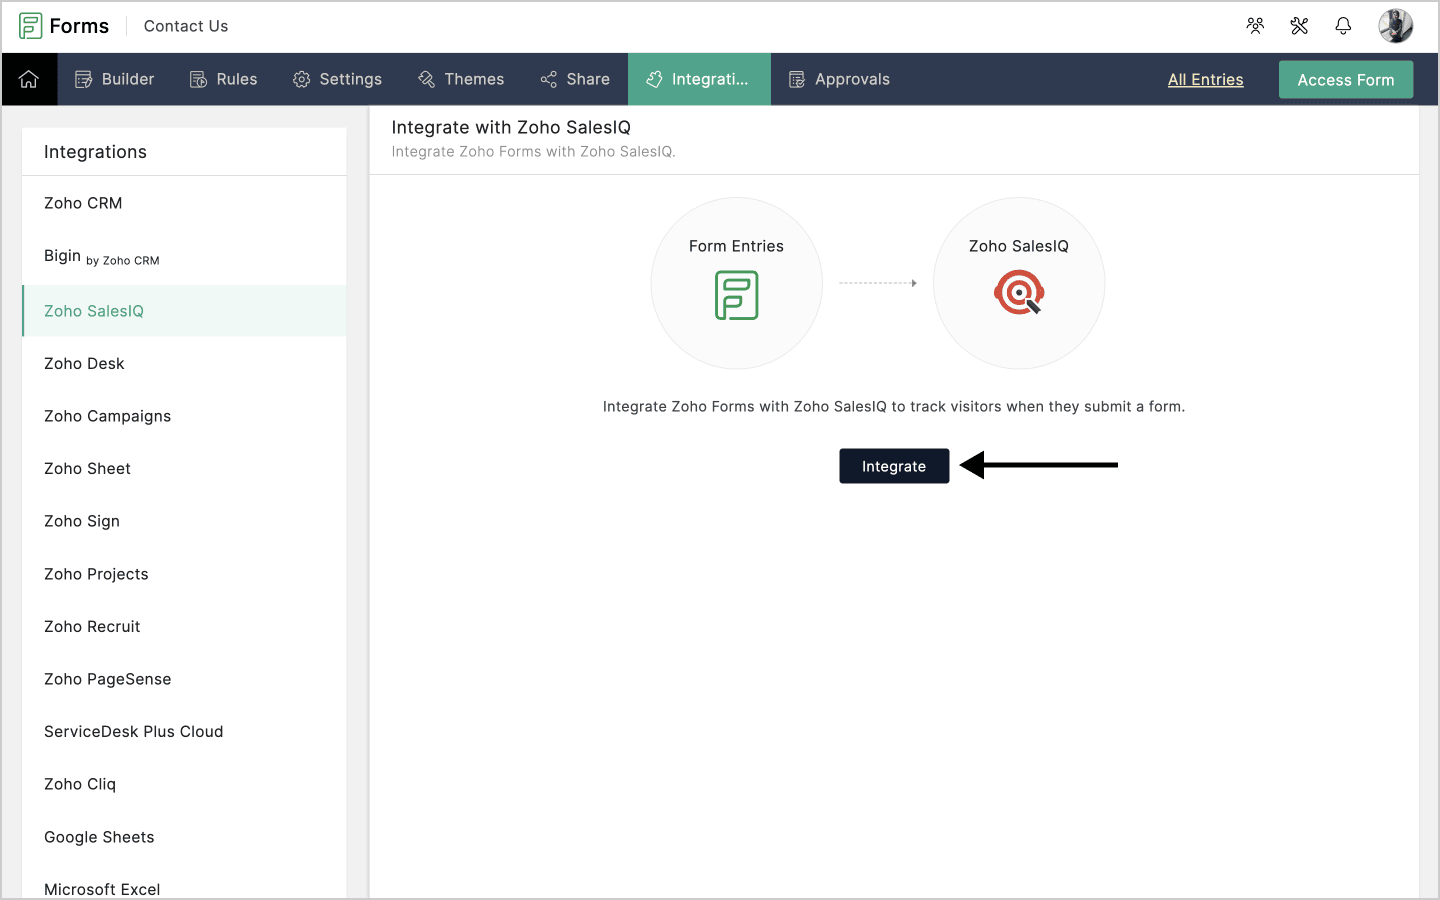Viewport: 1440px width, 900px height.
Task: Select Zoho Cliq integration
Action: (184, 784)
